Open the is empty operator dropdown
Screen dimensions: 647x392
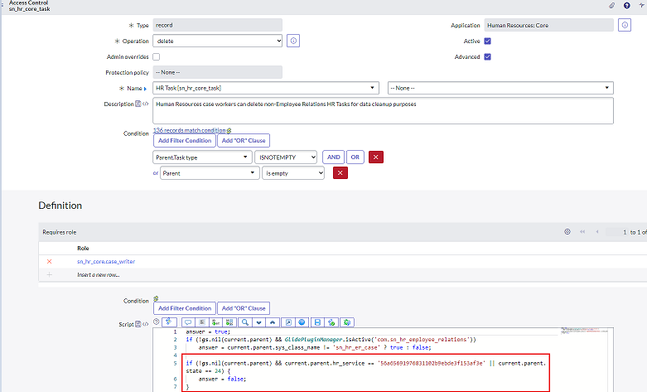click(293, 173)
